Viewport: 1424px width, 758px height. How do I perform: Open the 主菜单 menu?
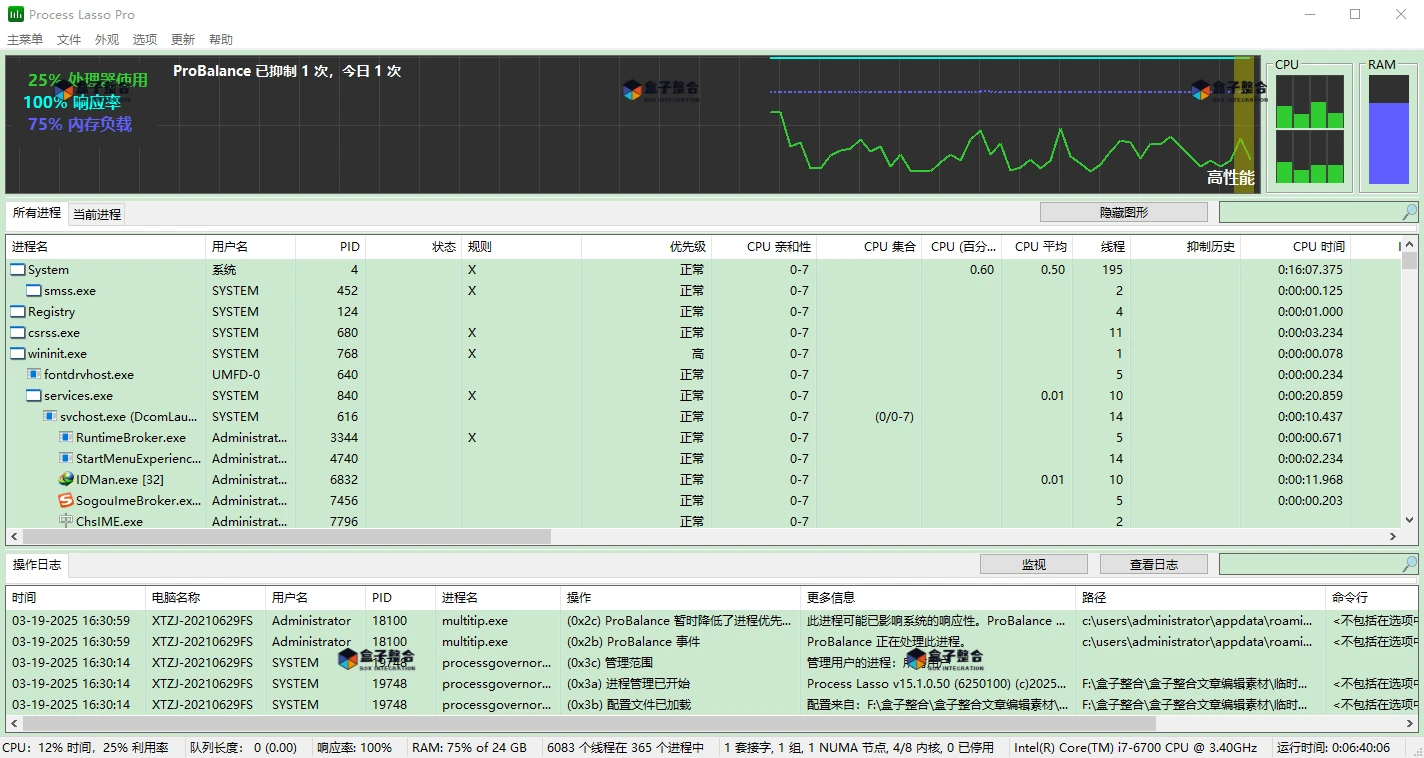click(x=25, y=40)
